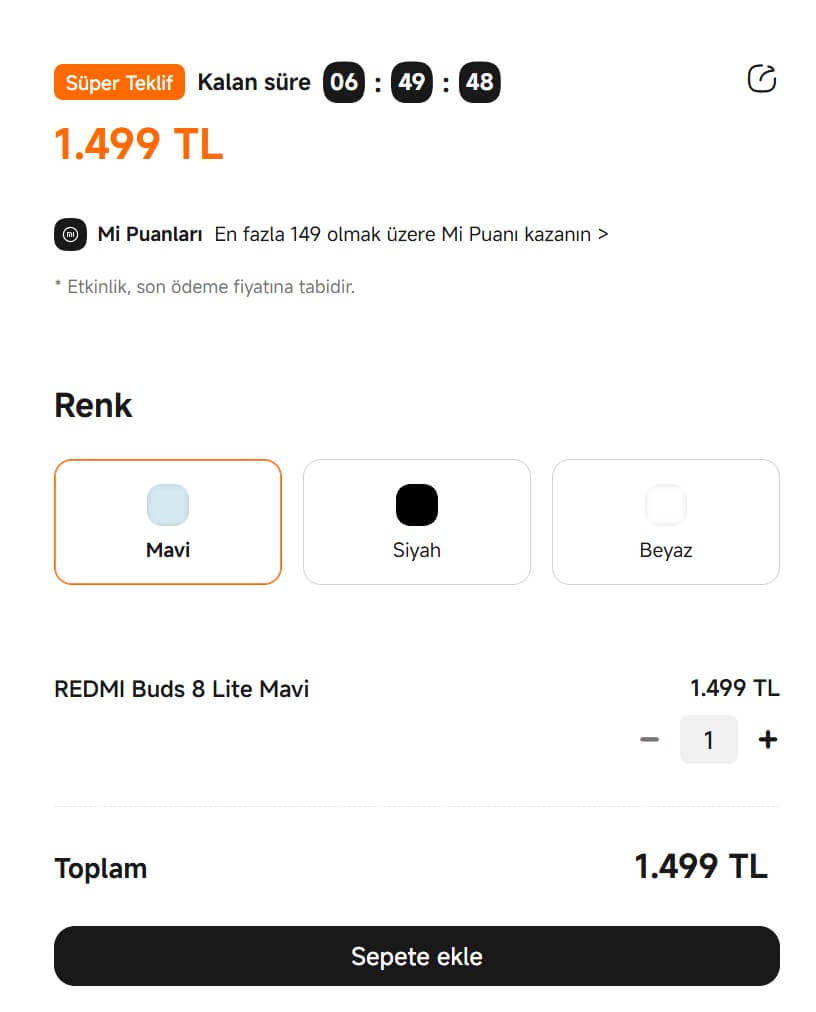Click the 1.499 TL price heading

[x=138, y=144]
